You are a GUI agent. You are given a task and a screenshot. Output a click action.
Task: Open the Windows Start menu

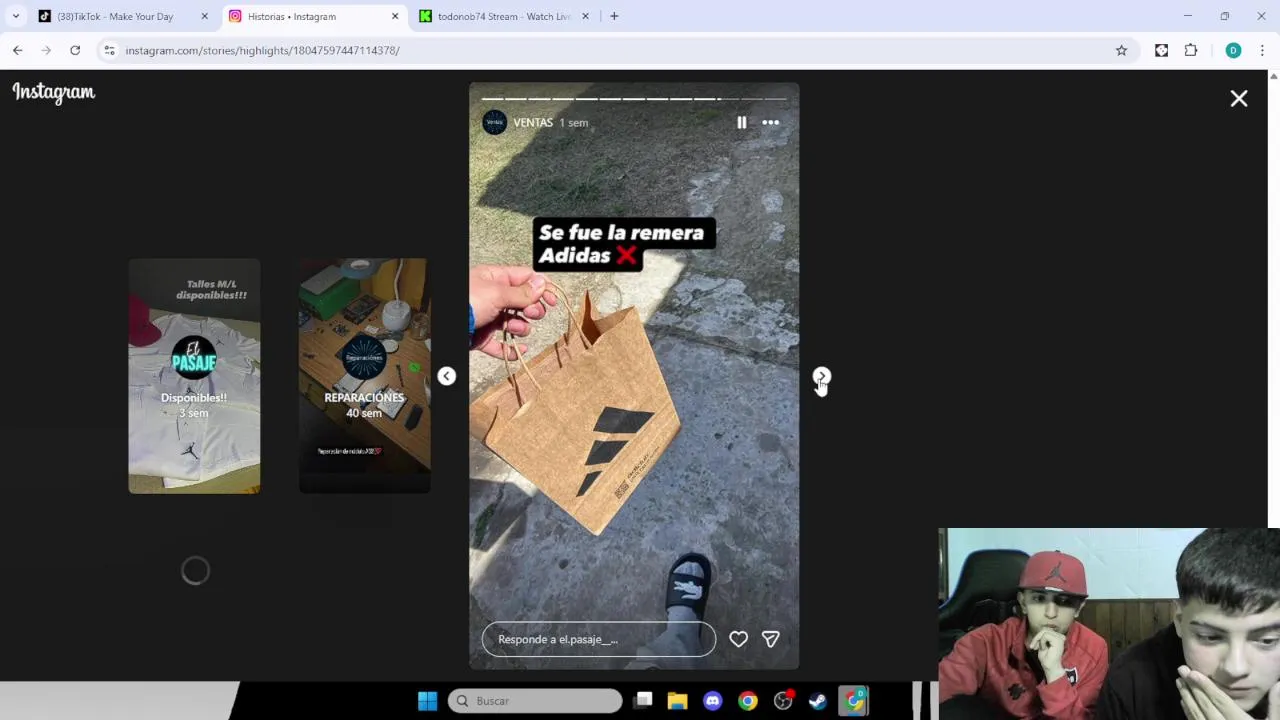click(x=427, y=701)
